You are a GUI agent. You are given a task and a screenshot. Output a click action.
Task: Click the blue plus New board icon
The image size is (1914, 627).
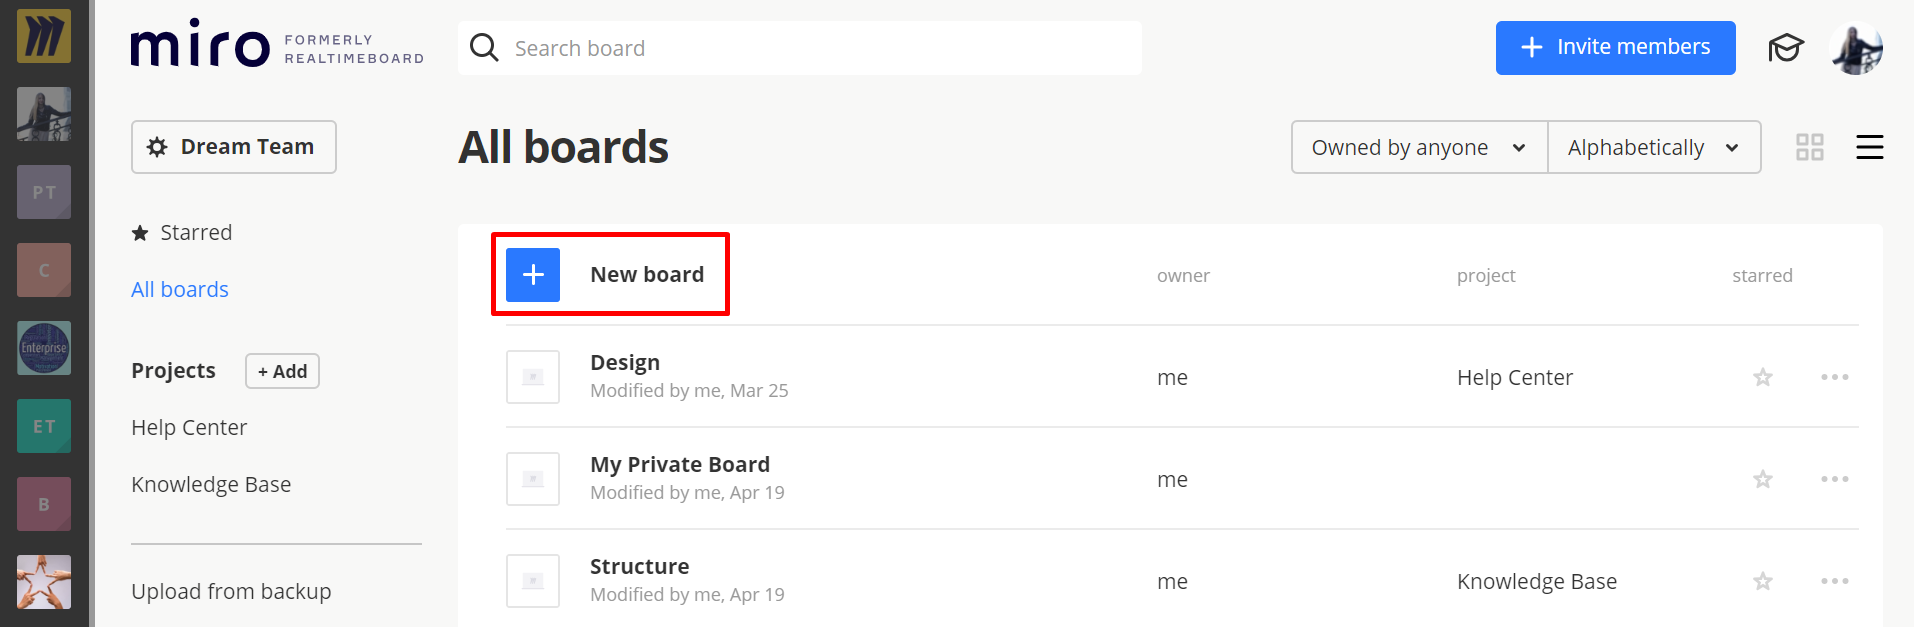[533, 275]
